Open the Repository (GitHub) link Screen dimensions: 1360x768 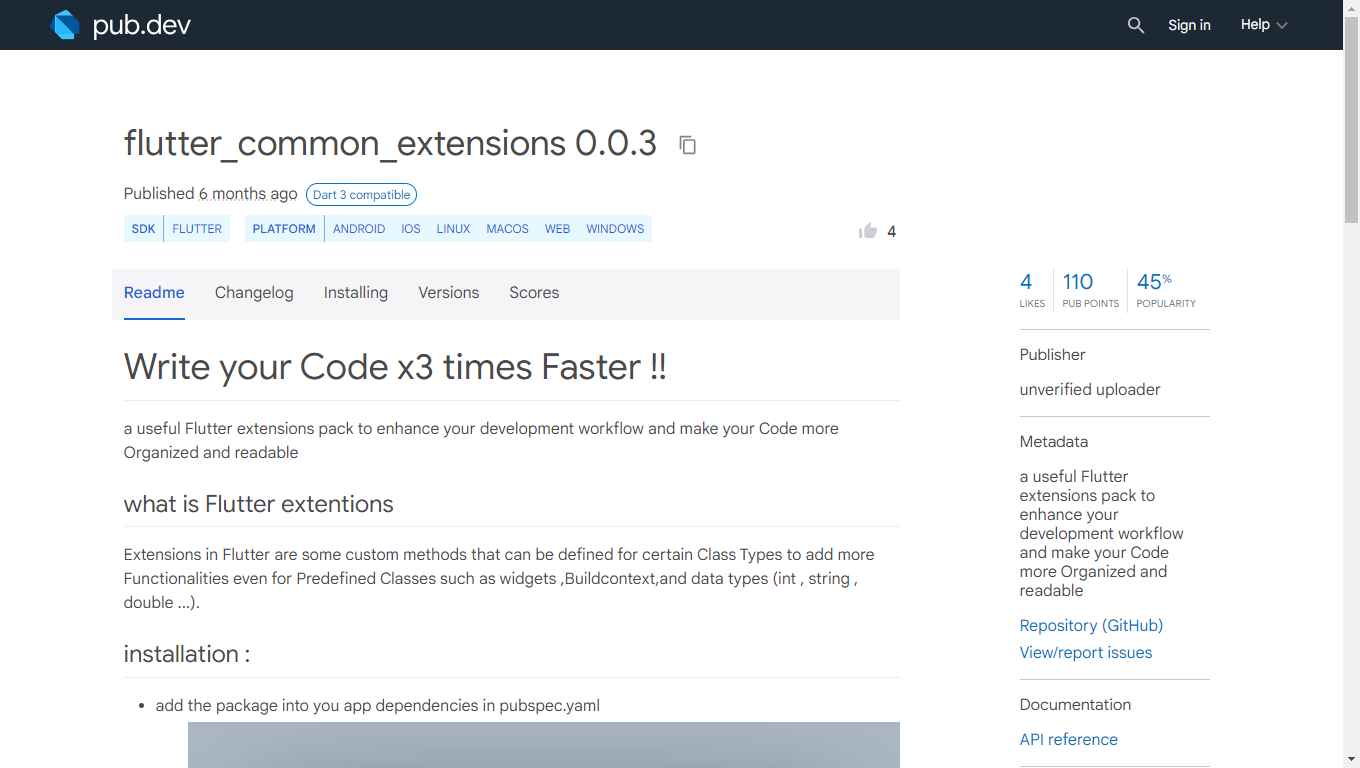(1091, 625)
